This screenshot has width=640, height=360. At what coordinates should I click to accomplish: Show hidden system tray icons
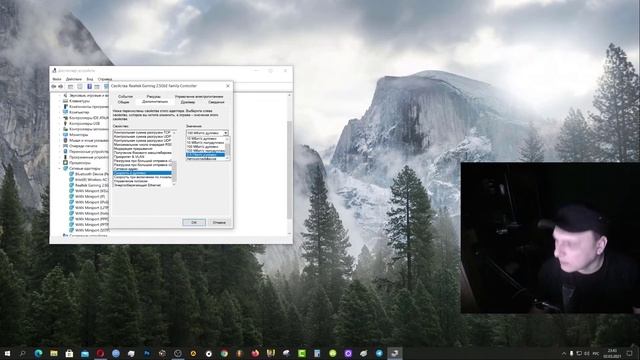tap(564, 353)
